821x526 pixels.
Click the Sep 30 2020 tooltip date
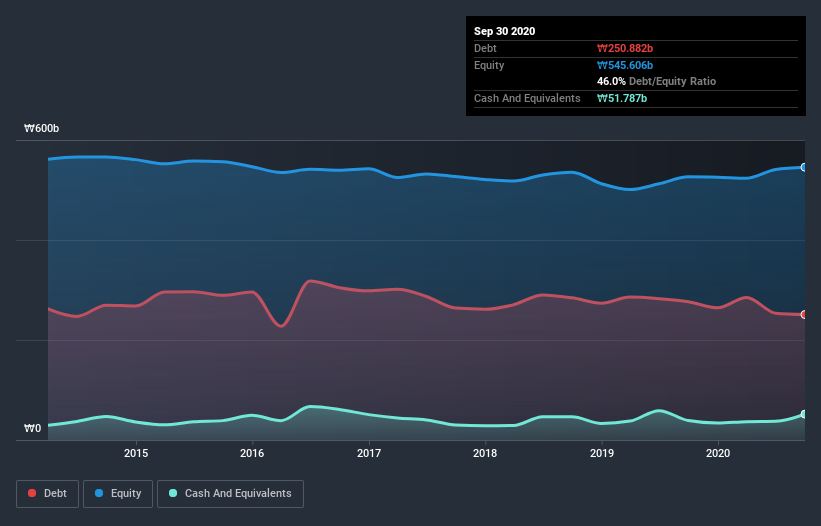coord(504,31)
